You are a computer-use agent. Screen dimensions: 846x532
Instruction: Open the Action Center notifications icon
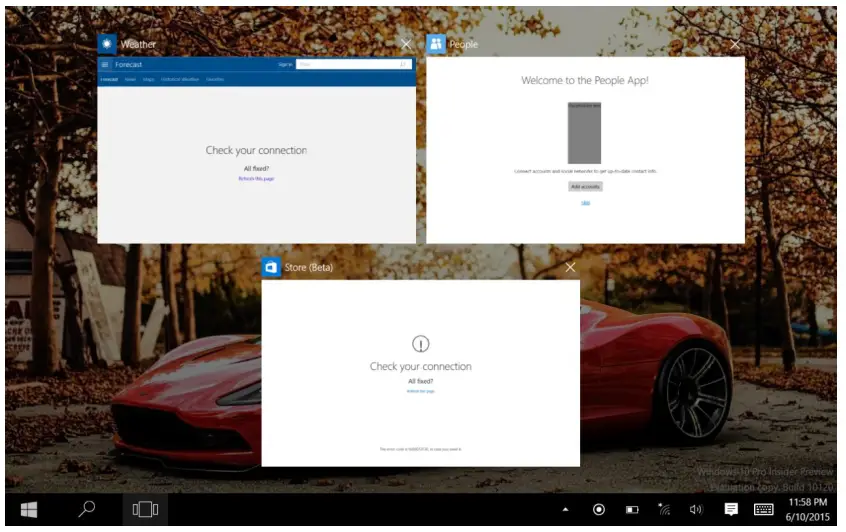731,510
